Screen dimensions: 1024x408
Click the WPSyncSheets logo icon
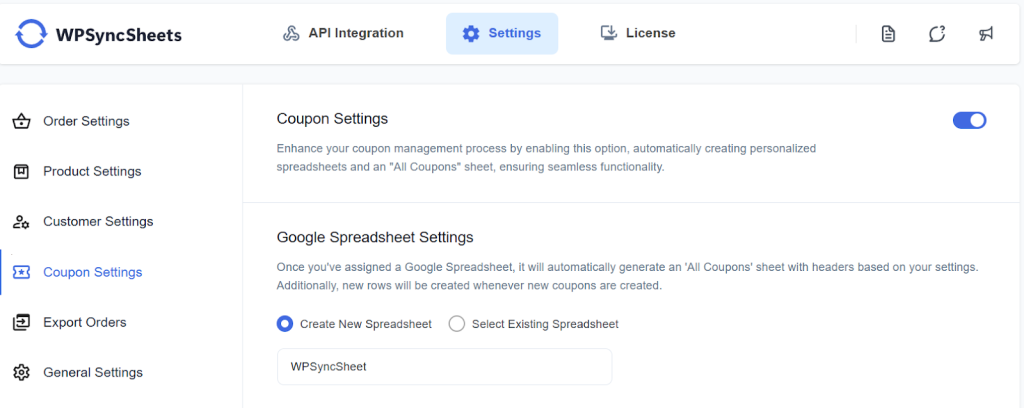click(x=31, y=34)
